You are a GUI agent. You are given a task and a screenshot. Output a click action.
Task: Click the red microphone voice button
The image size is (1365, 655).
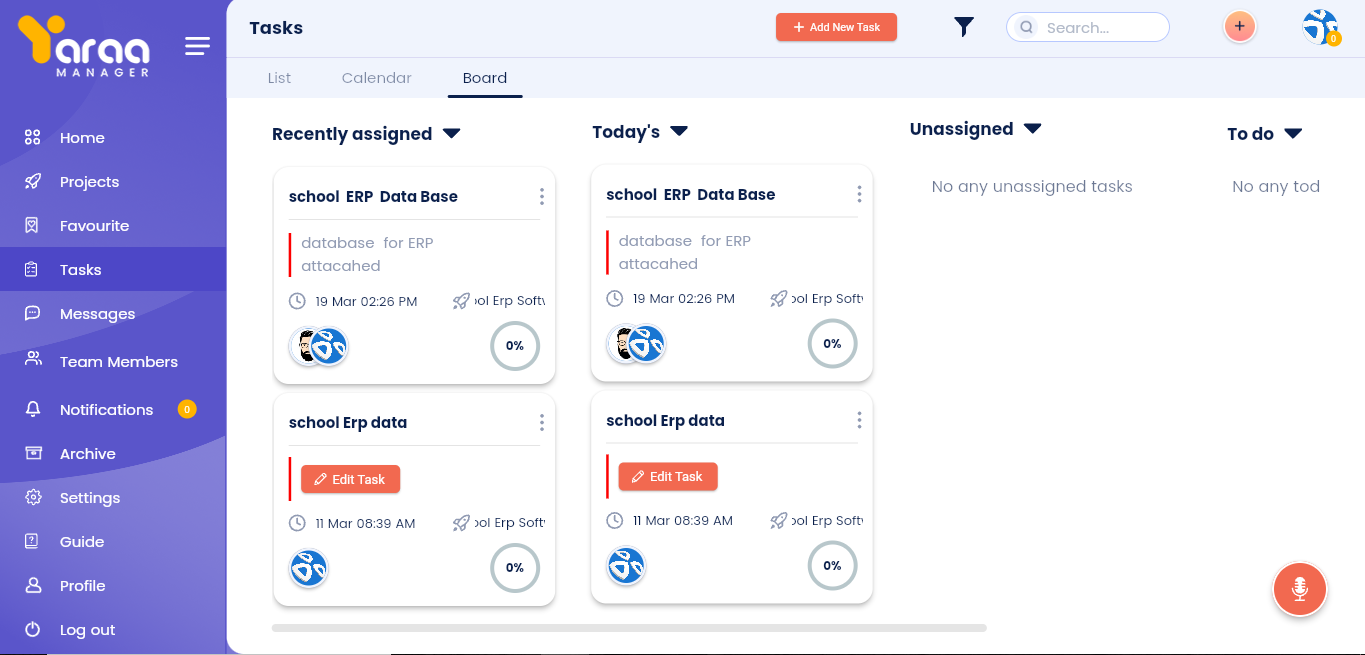[x=1299, y=589]
